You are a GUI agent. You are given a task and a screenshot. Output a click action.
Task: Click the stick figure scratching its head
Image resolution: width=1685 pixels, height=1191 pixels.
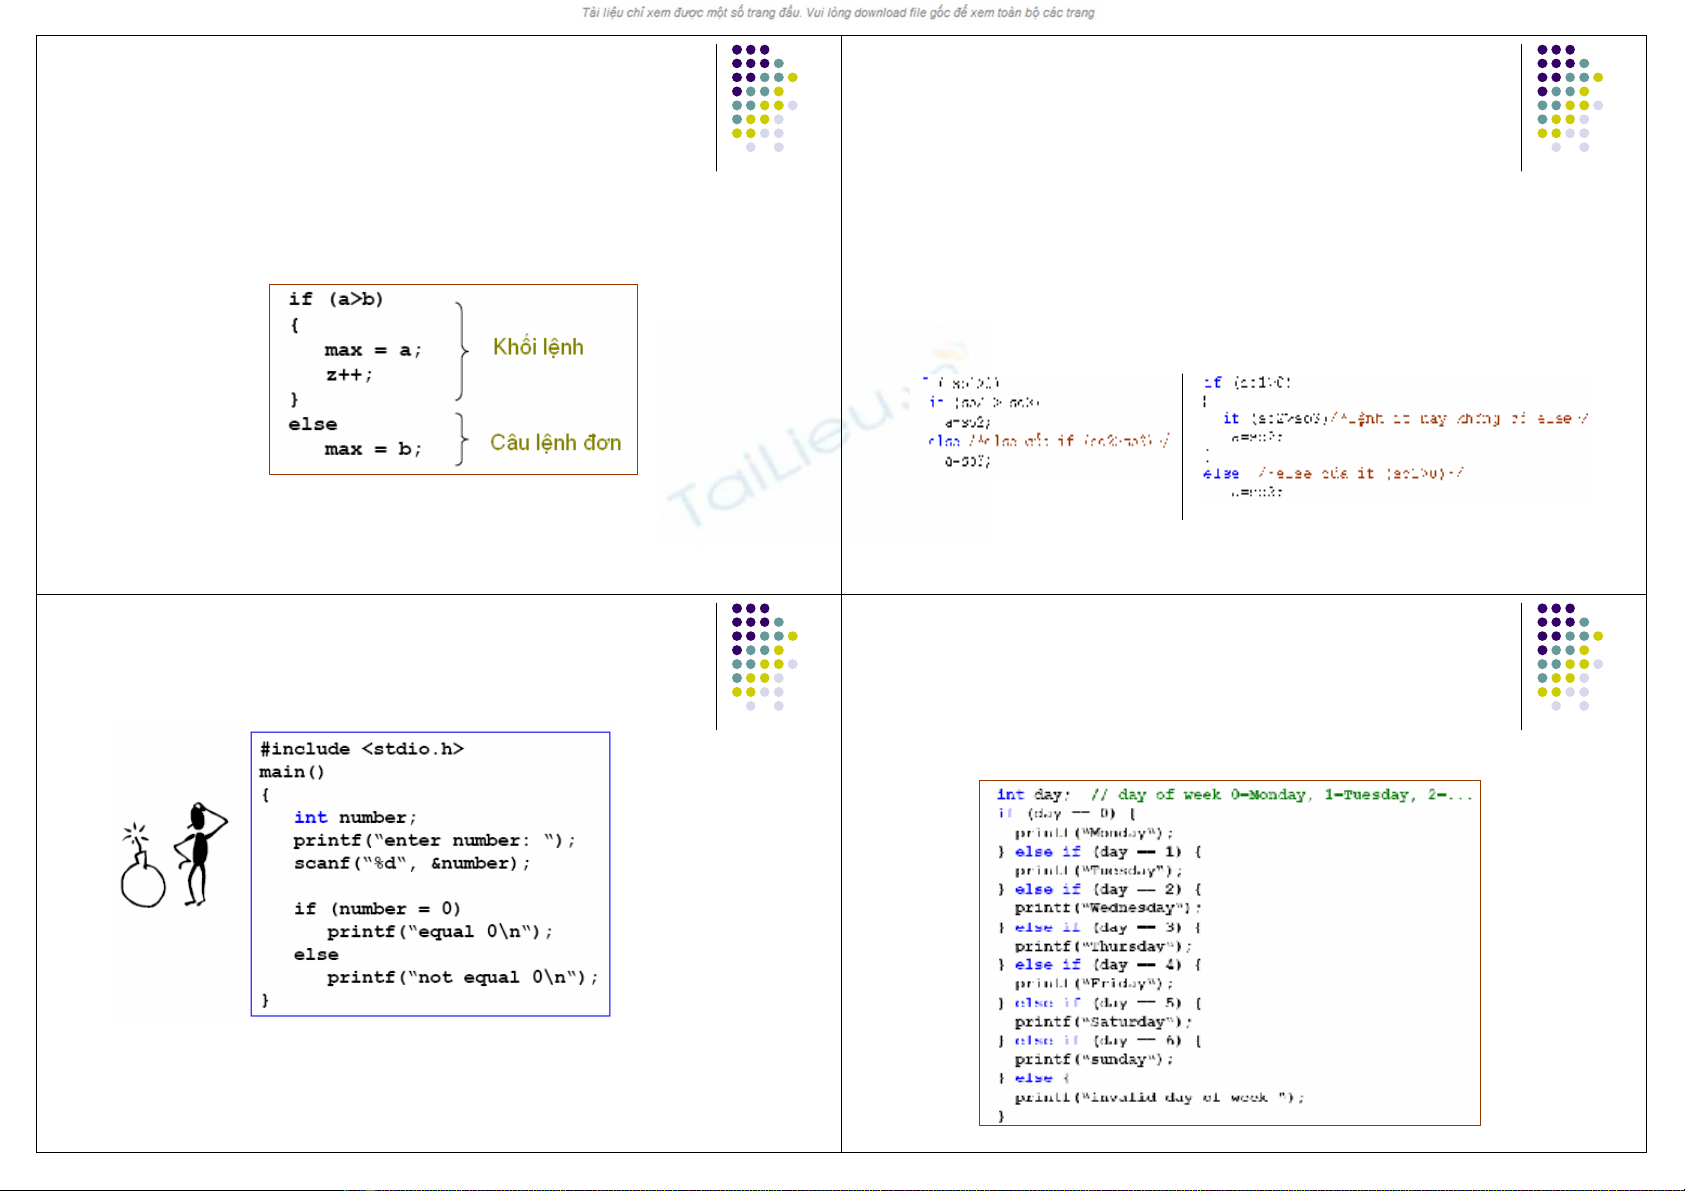200,853
